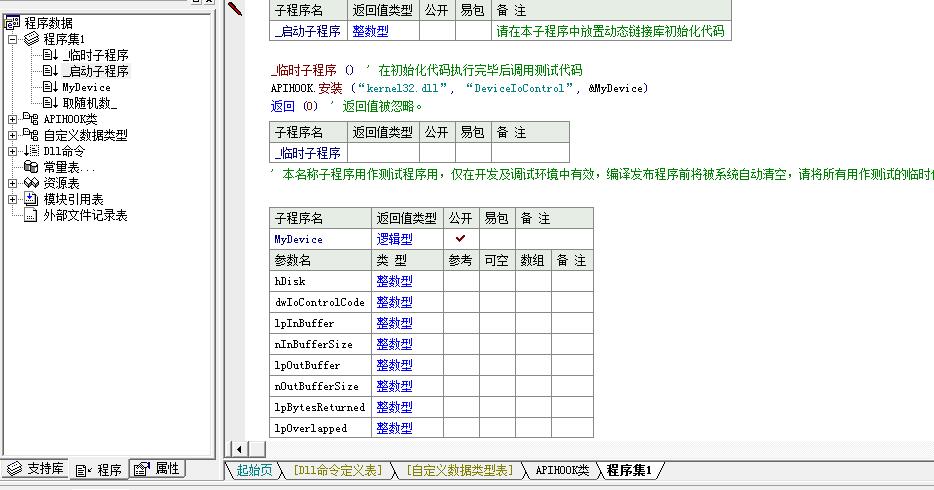
Task: Open the [Dll命令定义表] tab
Action: (x=338, y=470)
